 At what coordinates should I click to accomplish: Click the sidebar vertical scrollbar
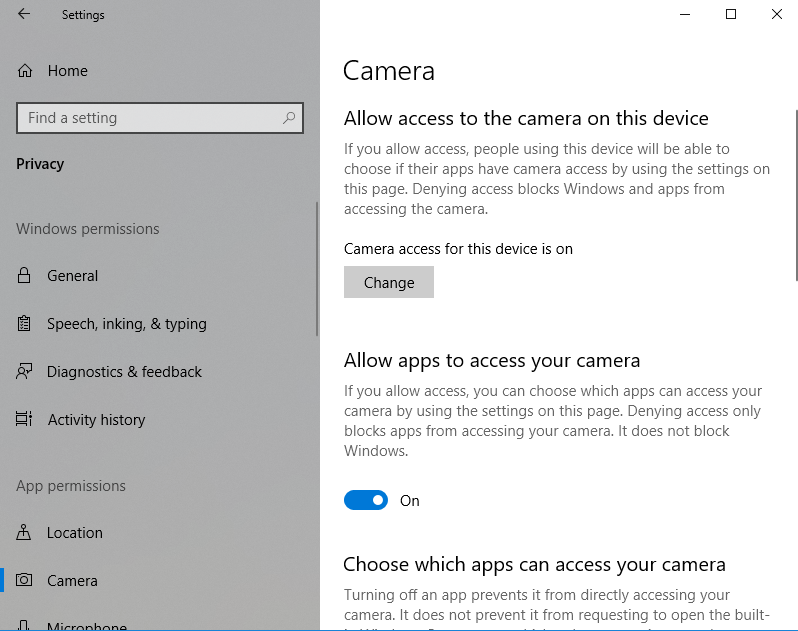[317, 270]
